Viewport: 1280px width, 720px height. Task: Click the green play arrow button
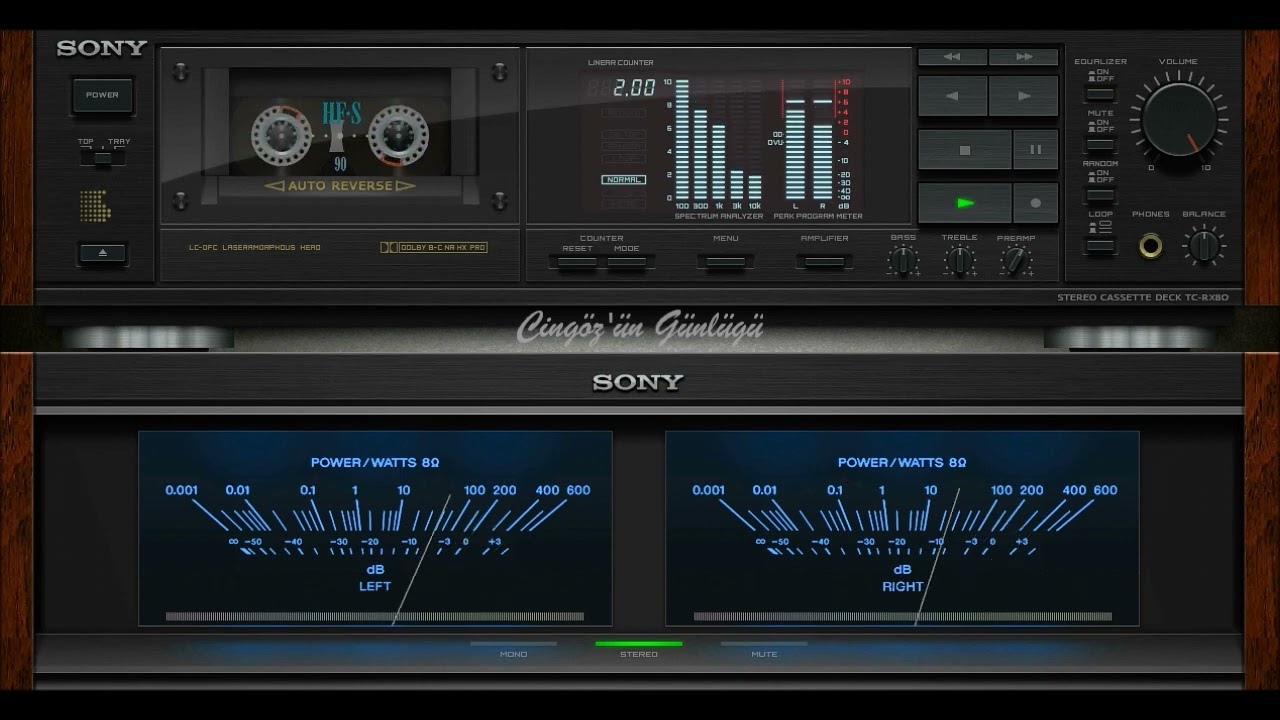(x=965, y=203)
